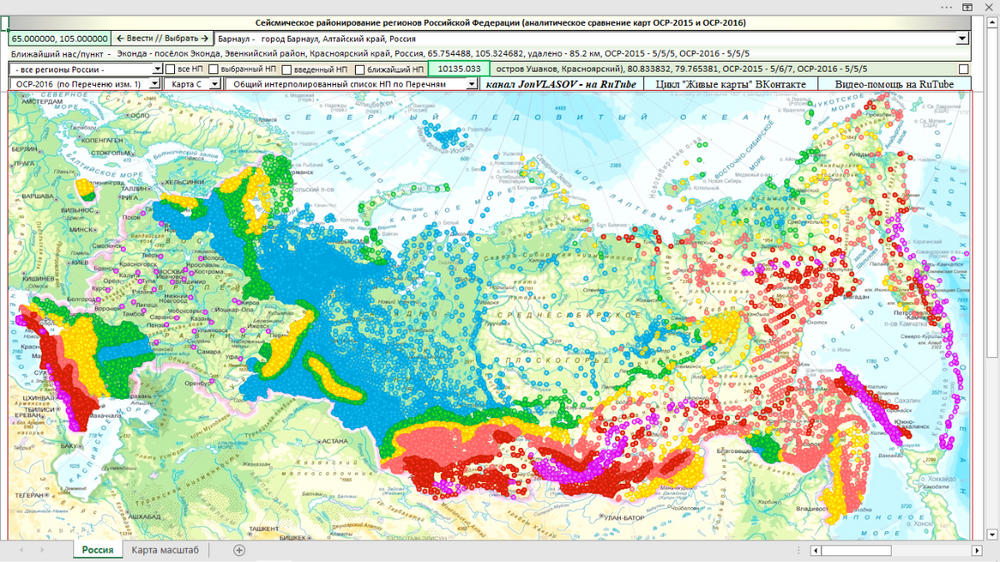Open the ribbon display options icon
This screenshot has width=1000, height=562.
(967, 7)
